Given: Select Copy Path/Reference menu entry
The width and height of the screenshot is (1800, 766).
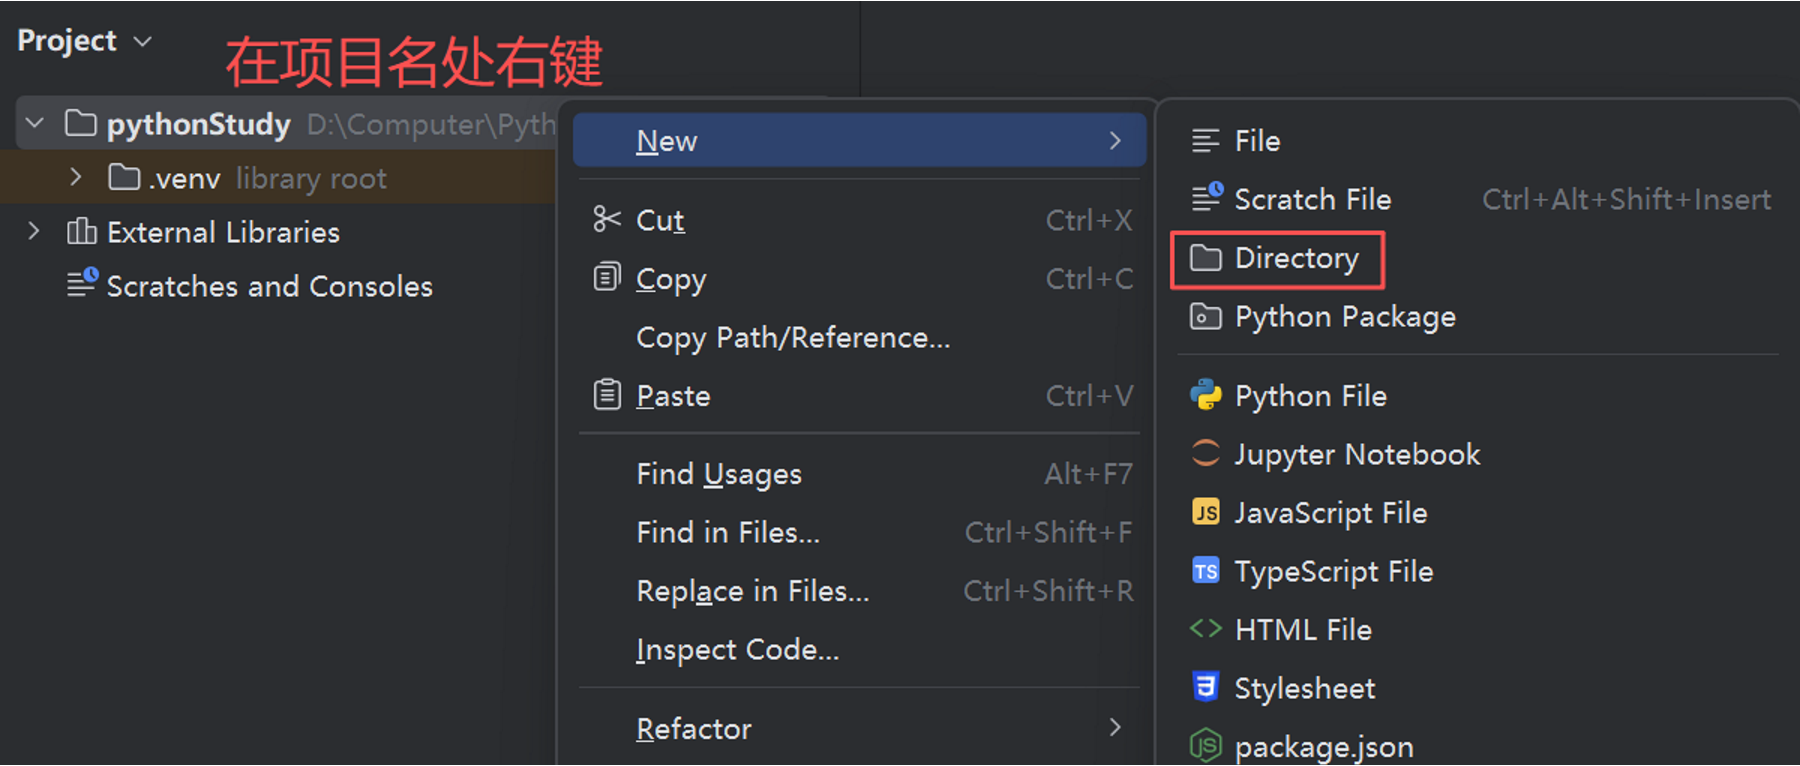Looking at the screenshot, I should (x=793, y=338).
